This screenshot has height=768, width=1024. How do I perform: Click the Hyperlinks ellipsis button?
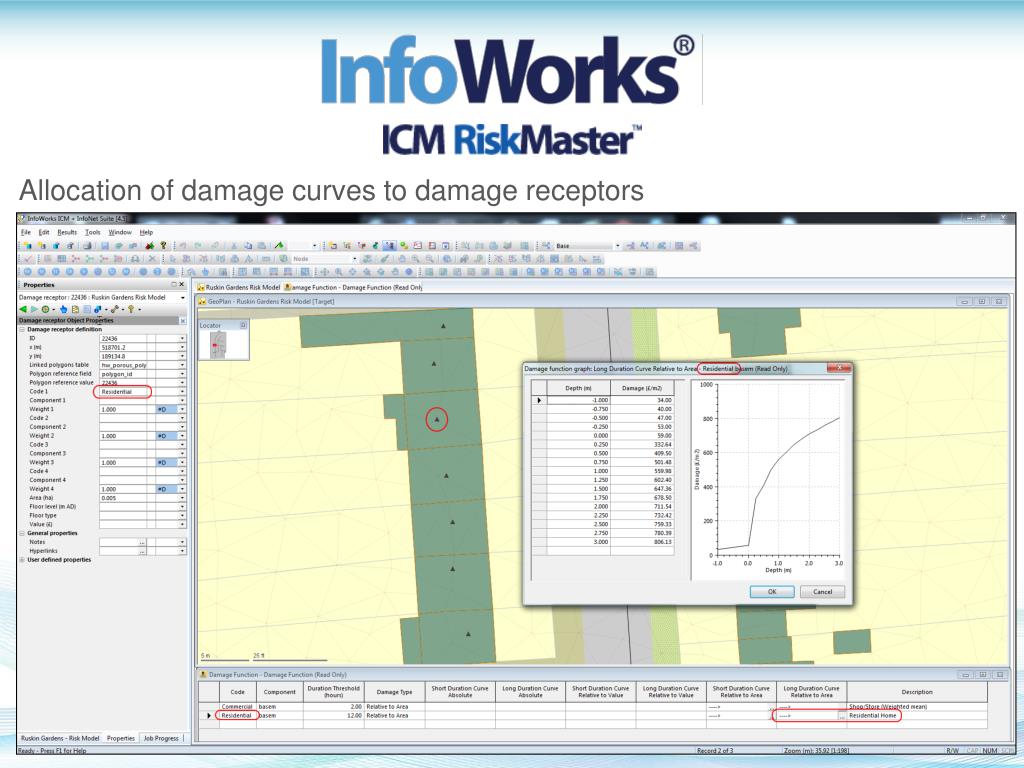(142, 551)
